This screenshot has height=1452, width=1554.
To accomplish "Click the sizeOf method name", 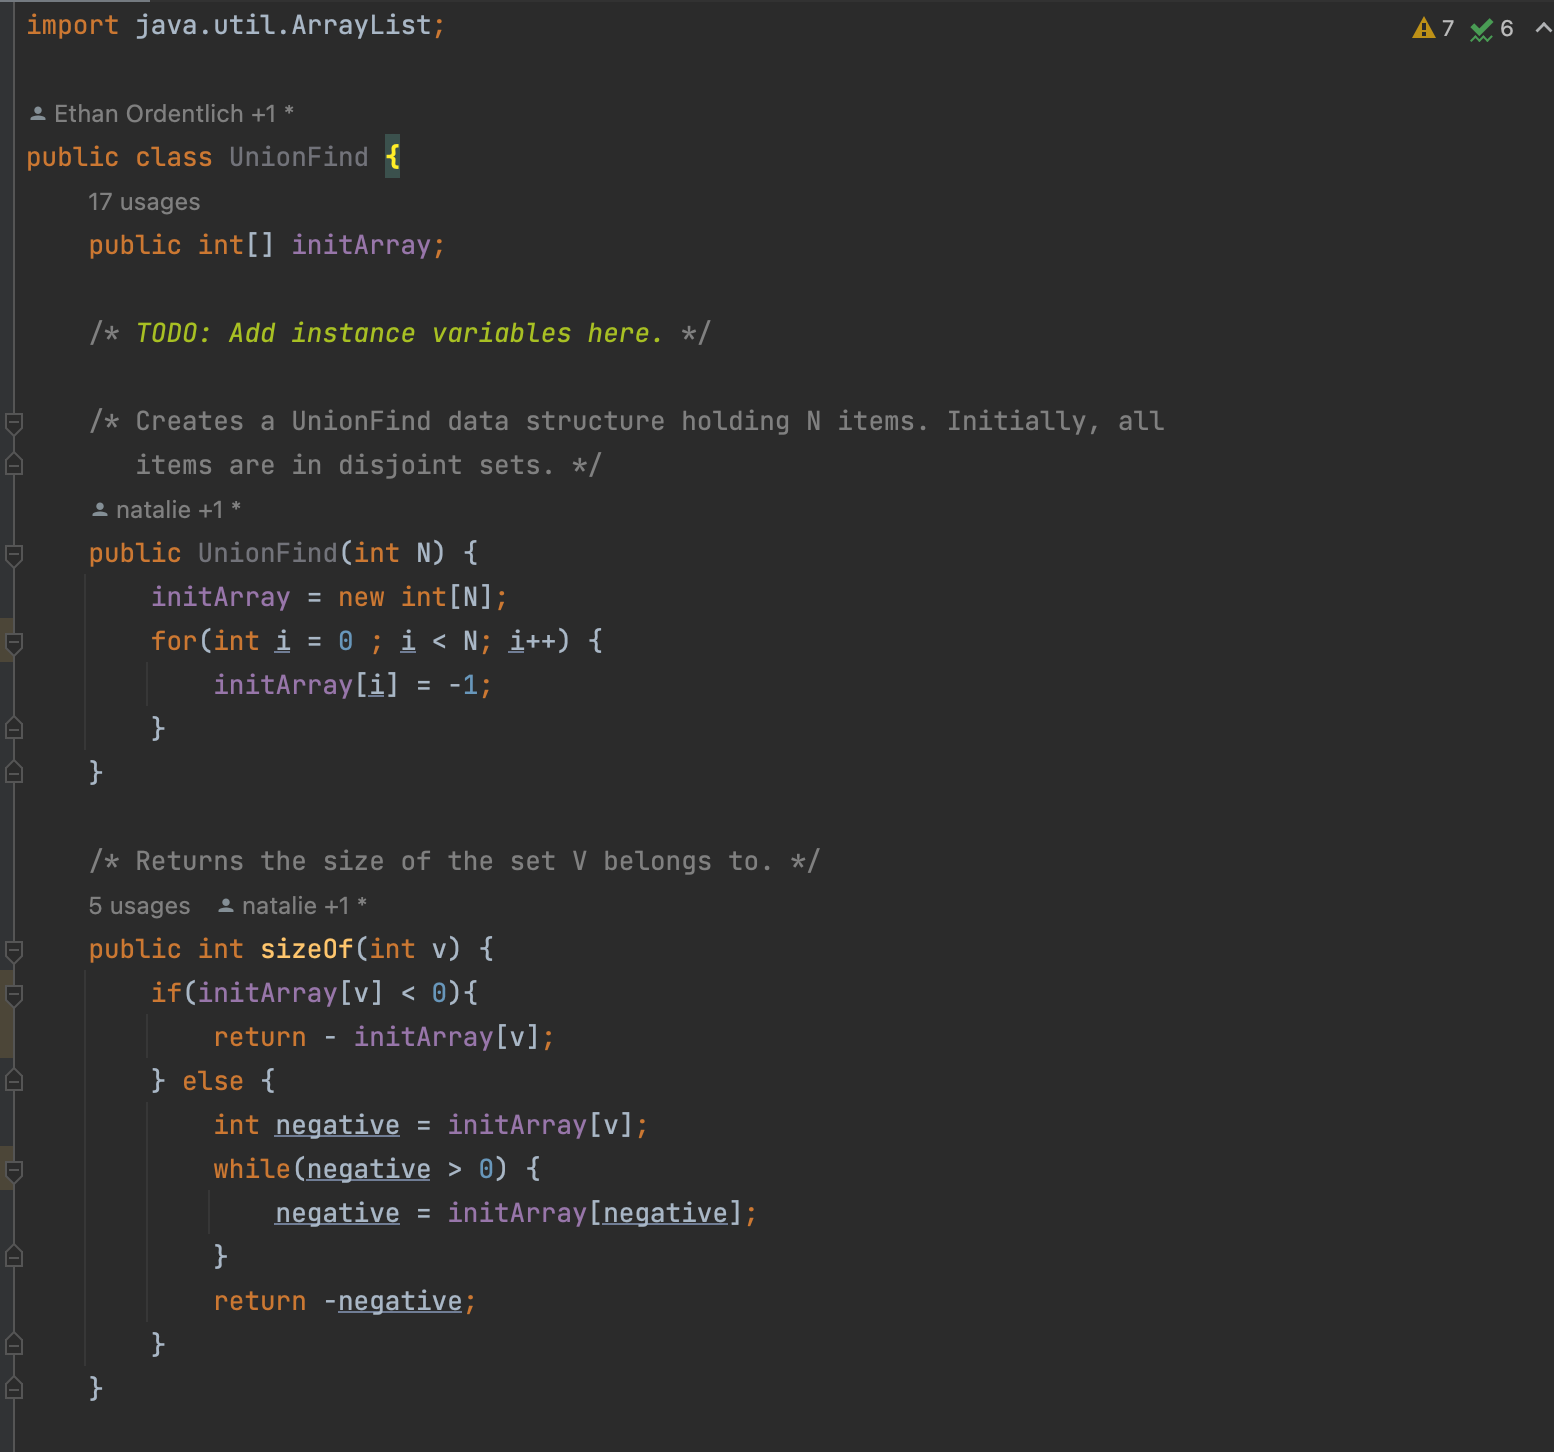I will tap(306, 949).
